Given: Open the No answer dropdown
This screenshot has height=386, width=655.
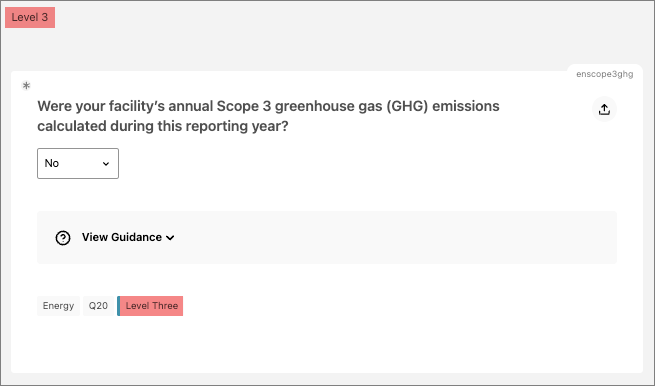Looking at the screenshot, I should point(78,163).
